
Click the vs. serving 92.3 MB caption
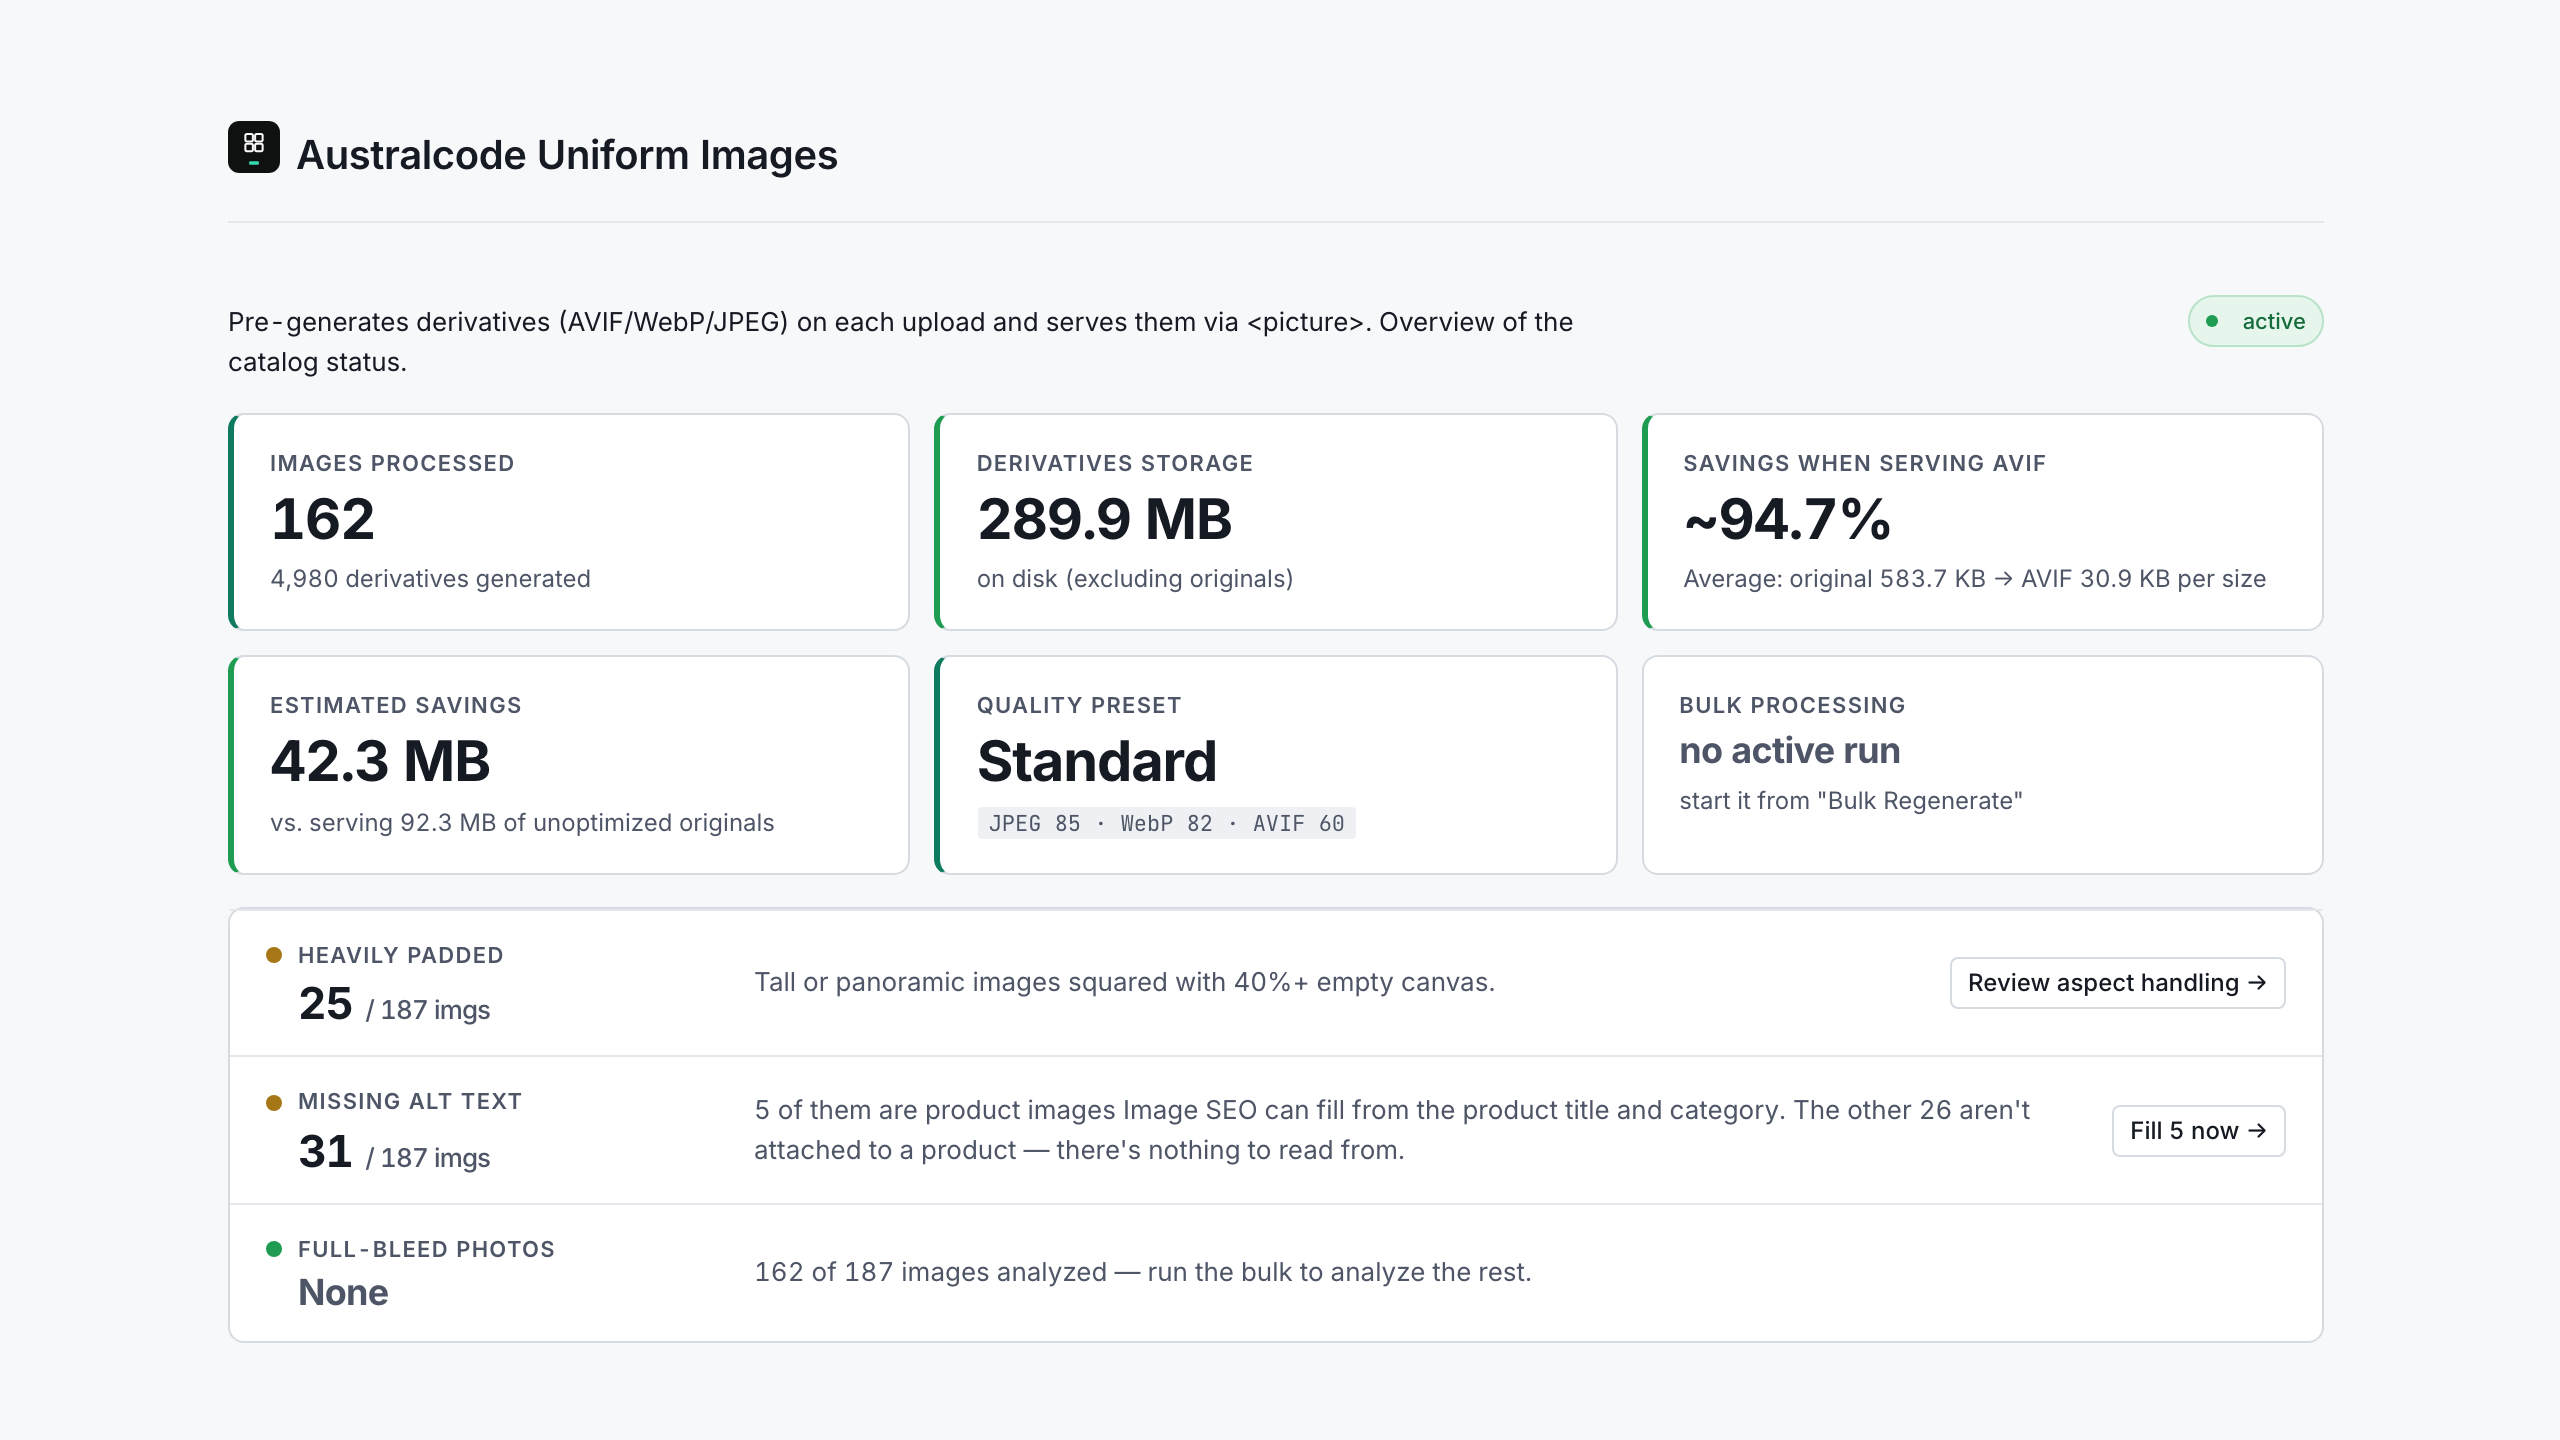(x=522, y=823)
